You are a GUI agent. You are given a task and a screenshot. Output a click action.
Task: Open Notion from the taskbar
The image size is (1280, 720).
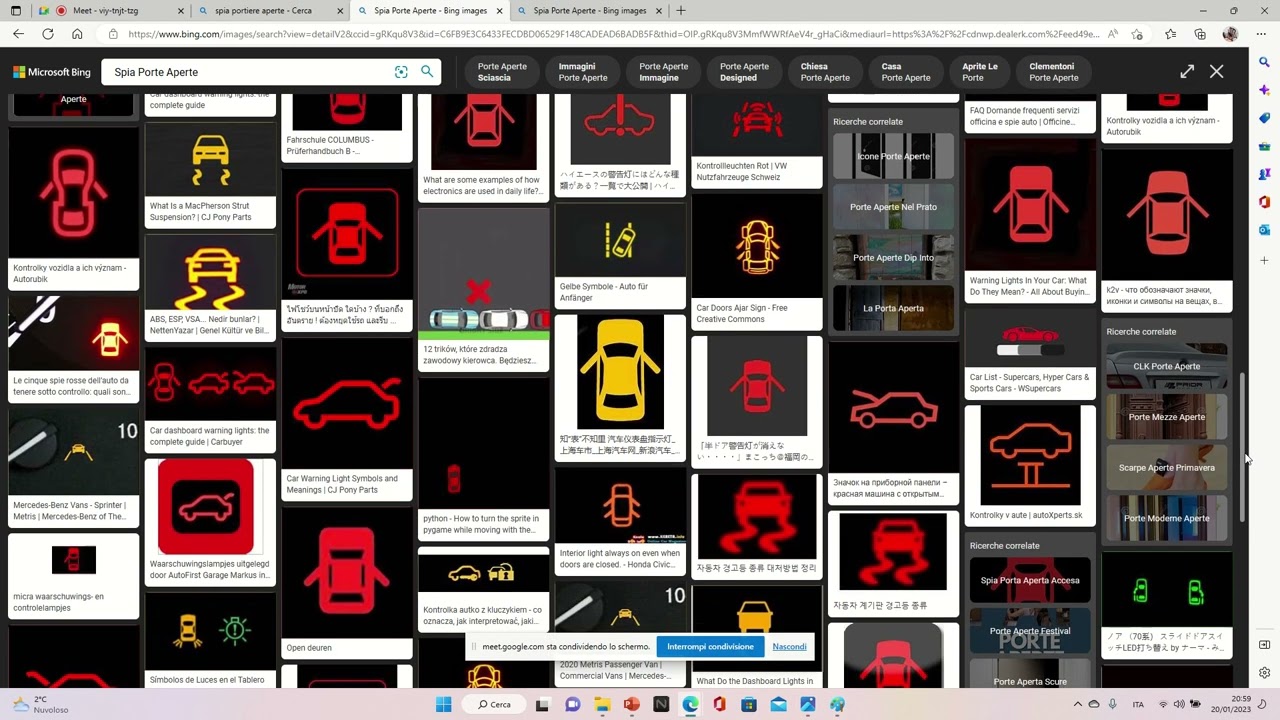[661, 705]
